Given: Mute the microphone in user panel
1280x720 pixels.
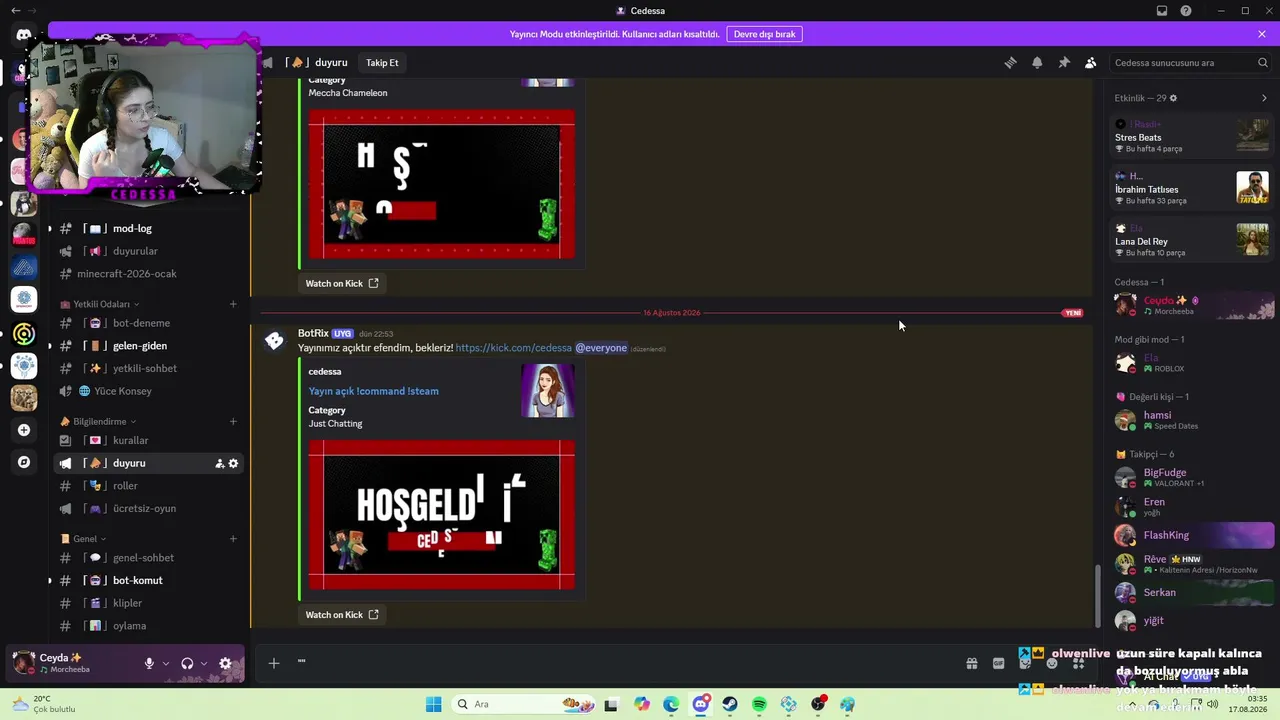Looking at the screenshot, I should (149, 663).
